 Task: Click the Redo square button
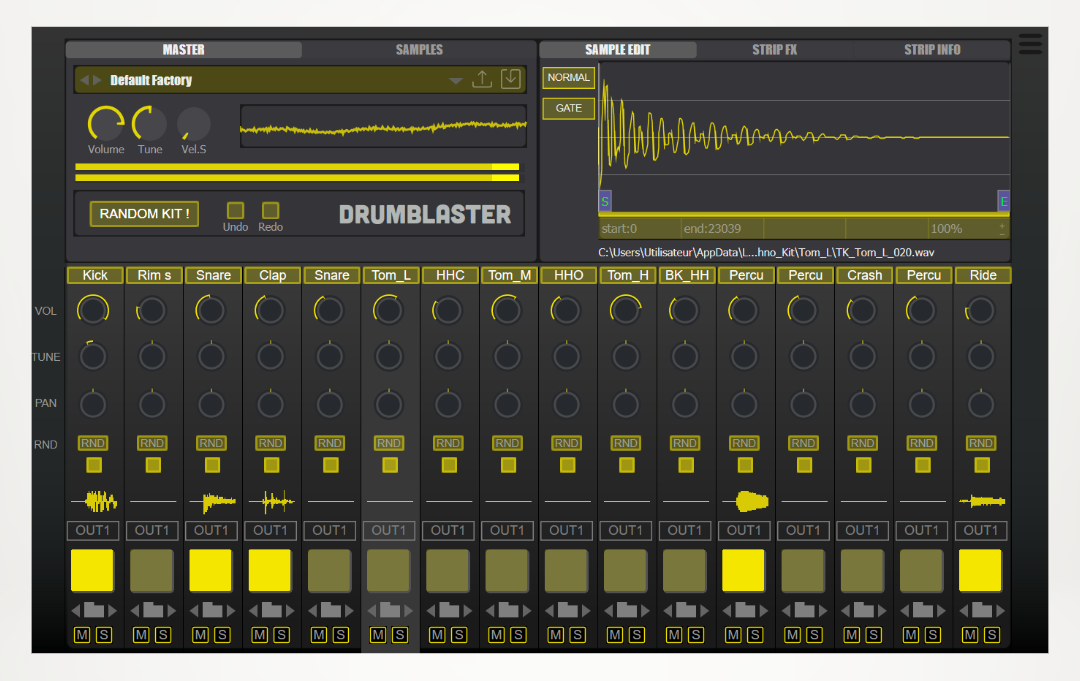click(x=270, y=210)
